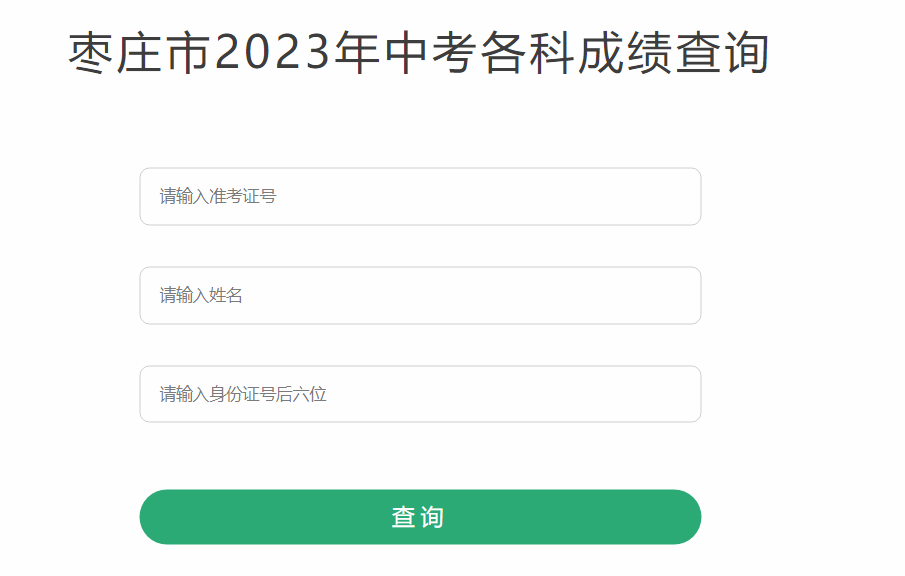
Task: Click the placeholder text 请输入准考证号
Action: 218,197
